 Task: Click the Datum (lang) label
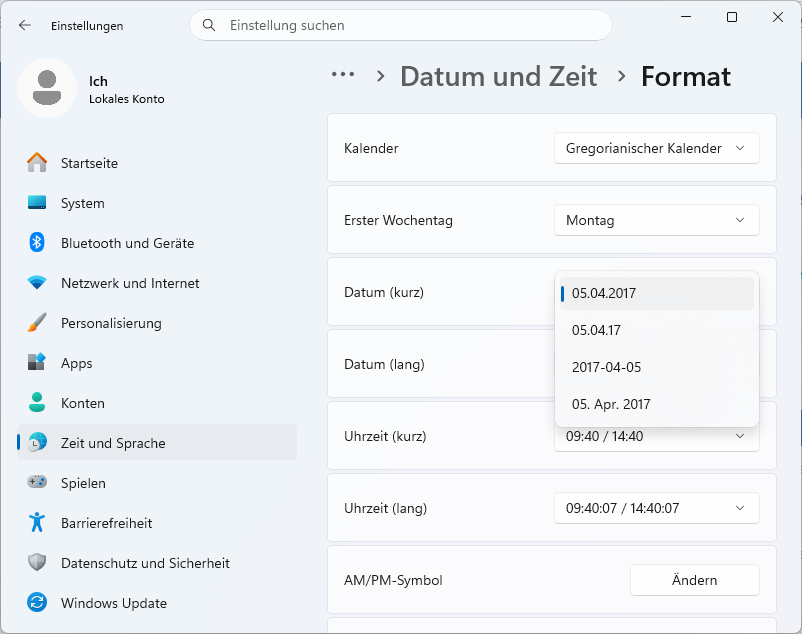coord(384,365)
